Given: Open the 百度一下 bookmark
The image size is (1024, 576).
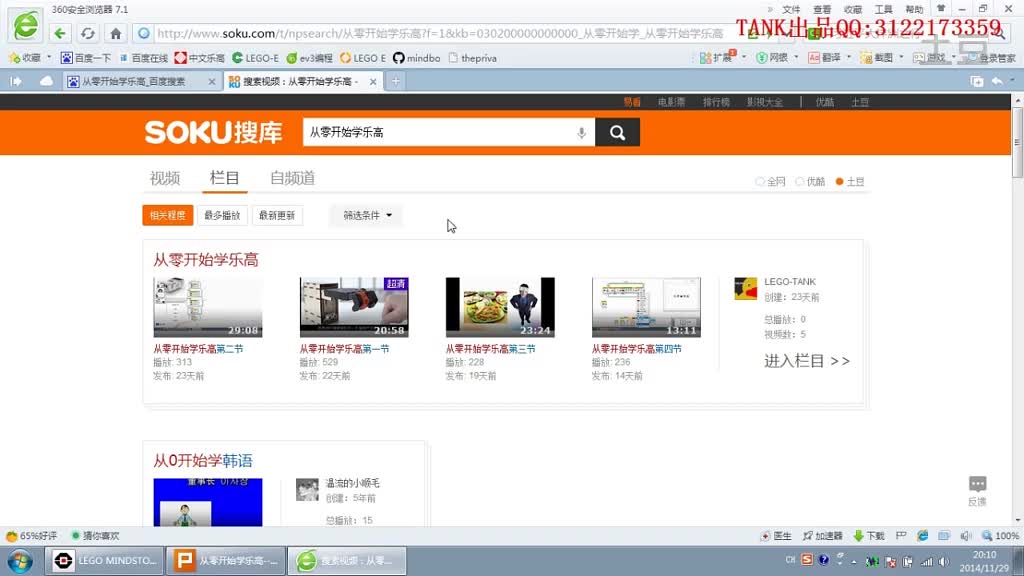Looking at the screenshot, I should (x=86, y=58).
